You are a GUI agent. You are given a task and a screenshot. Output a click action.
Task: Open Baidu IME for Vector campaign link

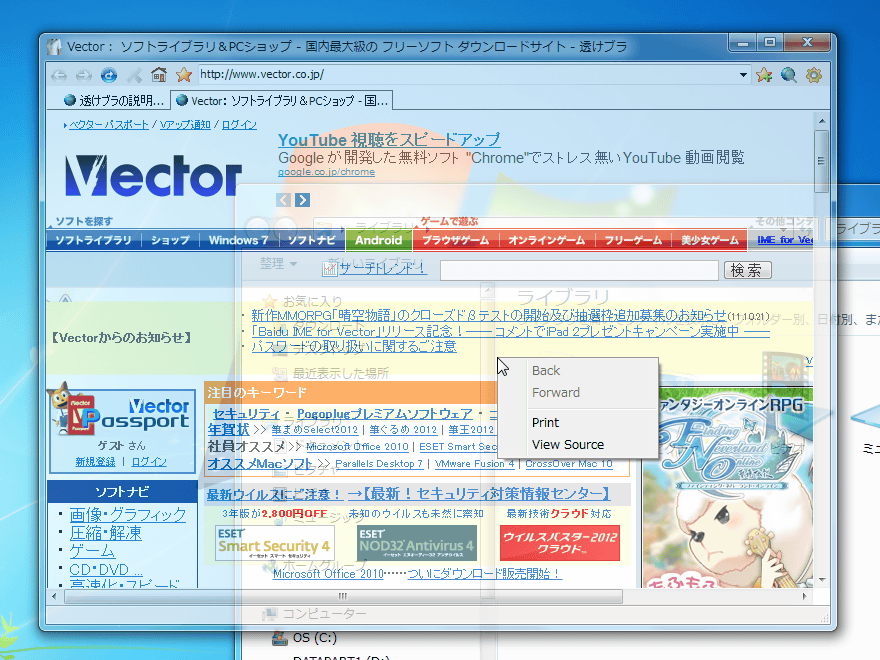[x=510, y=331]
